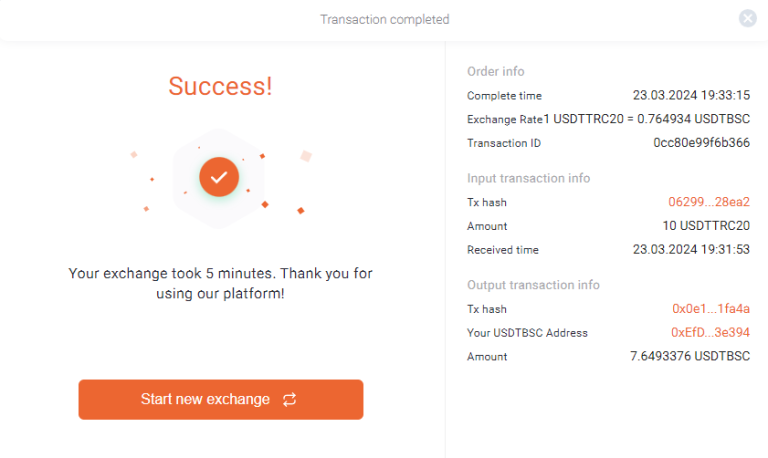Click the output amount 7.6493376 USDTBSC

690,356
